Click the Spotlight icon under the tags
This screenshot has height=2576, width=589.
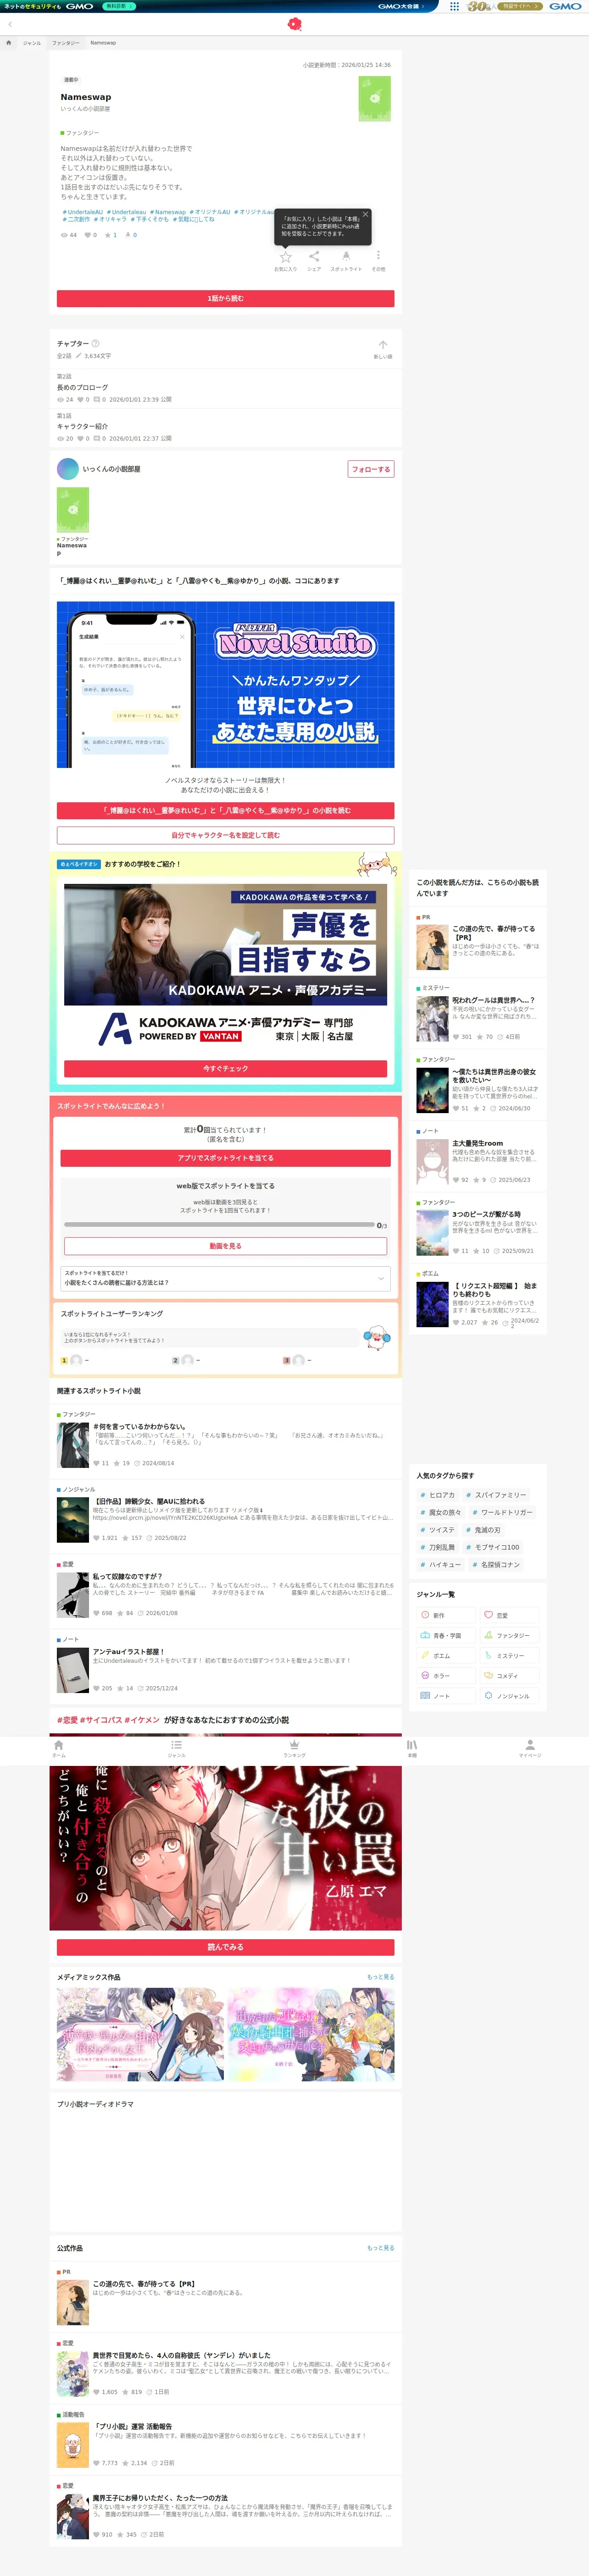click(x=346, y=257)
